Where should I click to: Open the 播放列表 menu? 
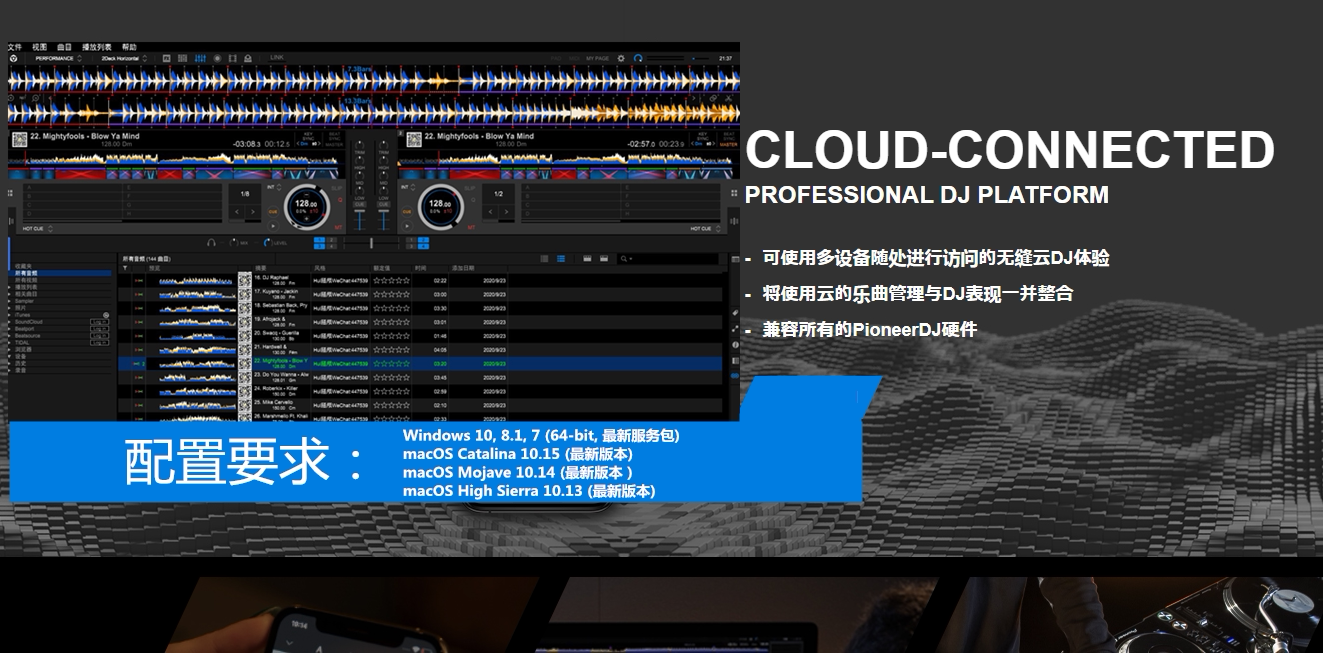pyautogui.click(x=97, y=47)
